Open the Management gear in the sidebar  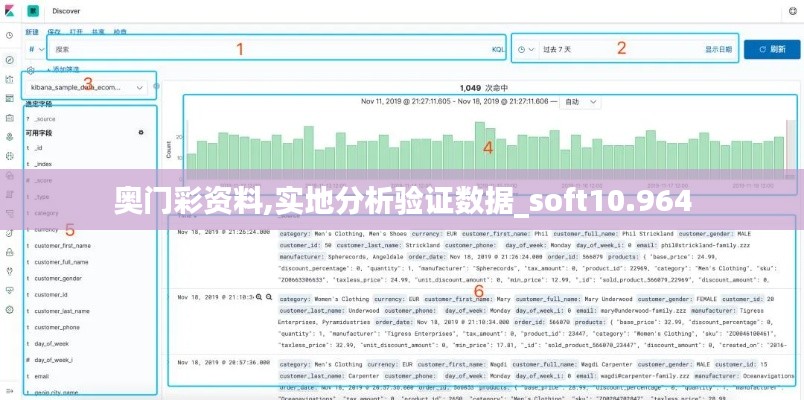(x=9, y=309)
